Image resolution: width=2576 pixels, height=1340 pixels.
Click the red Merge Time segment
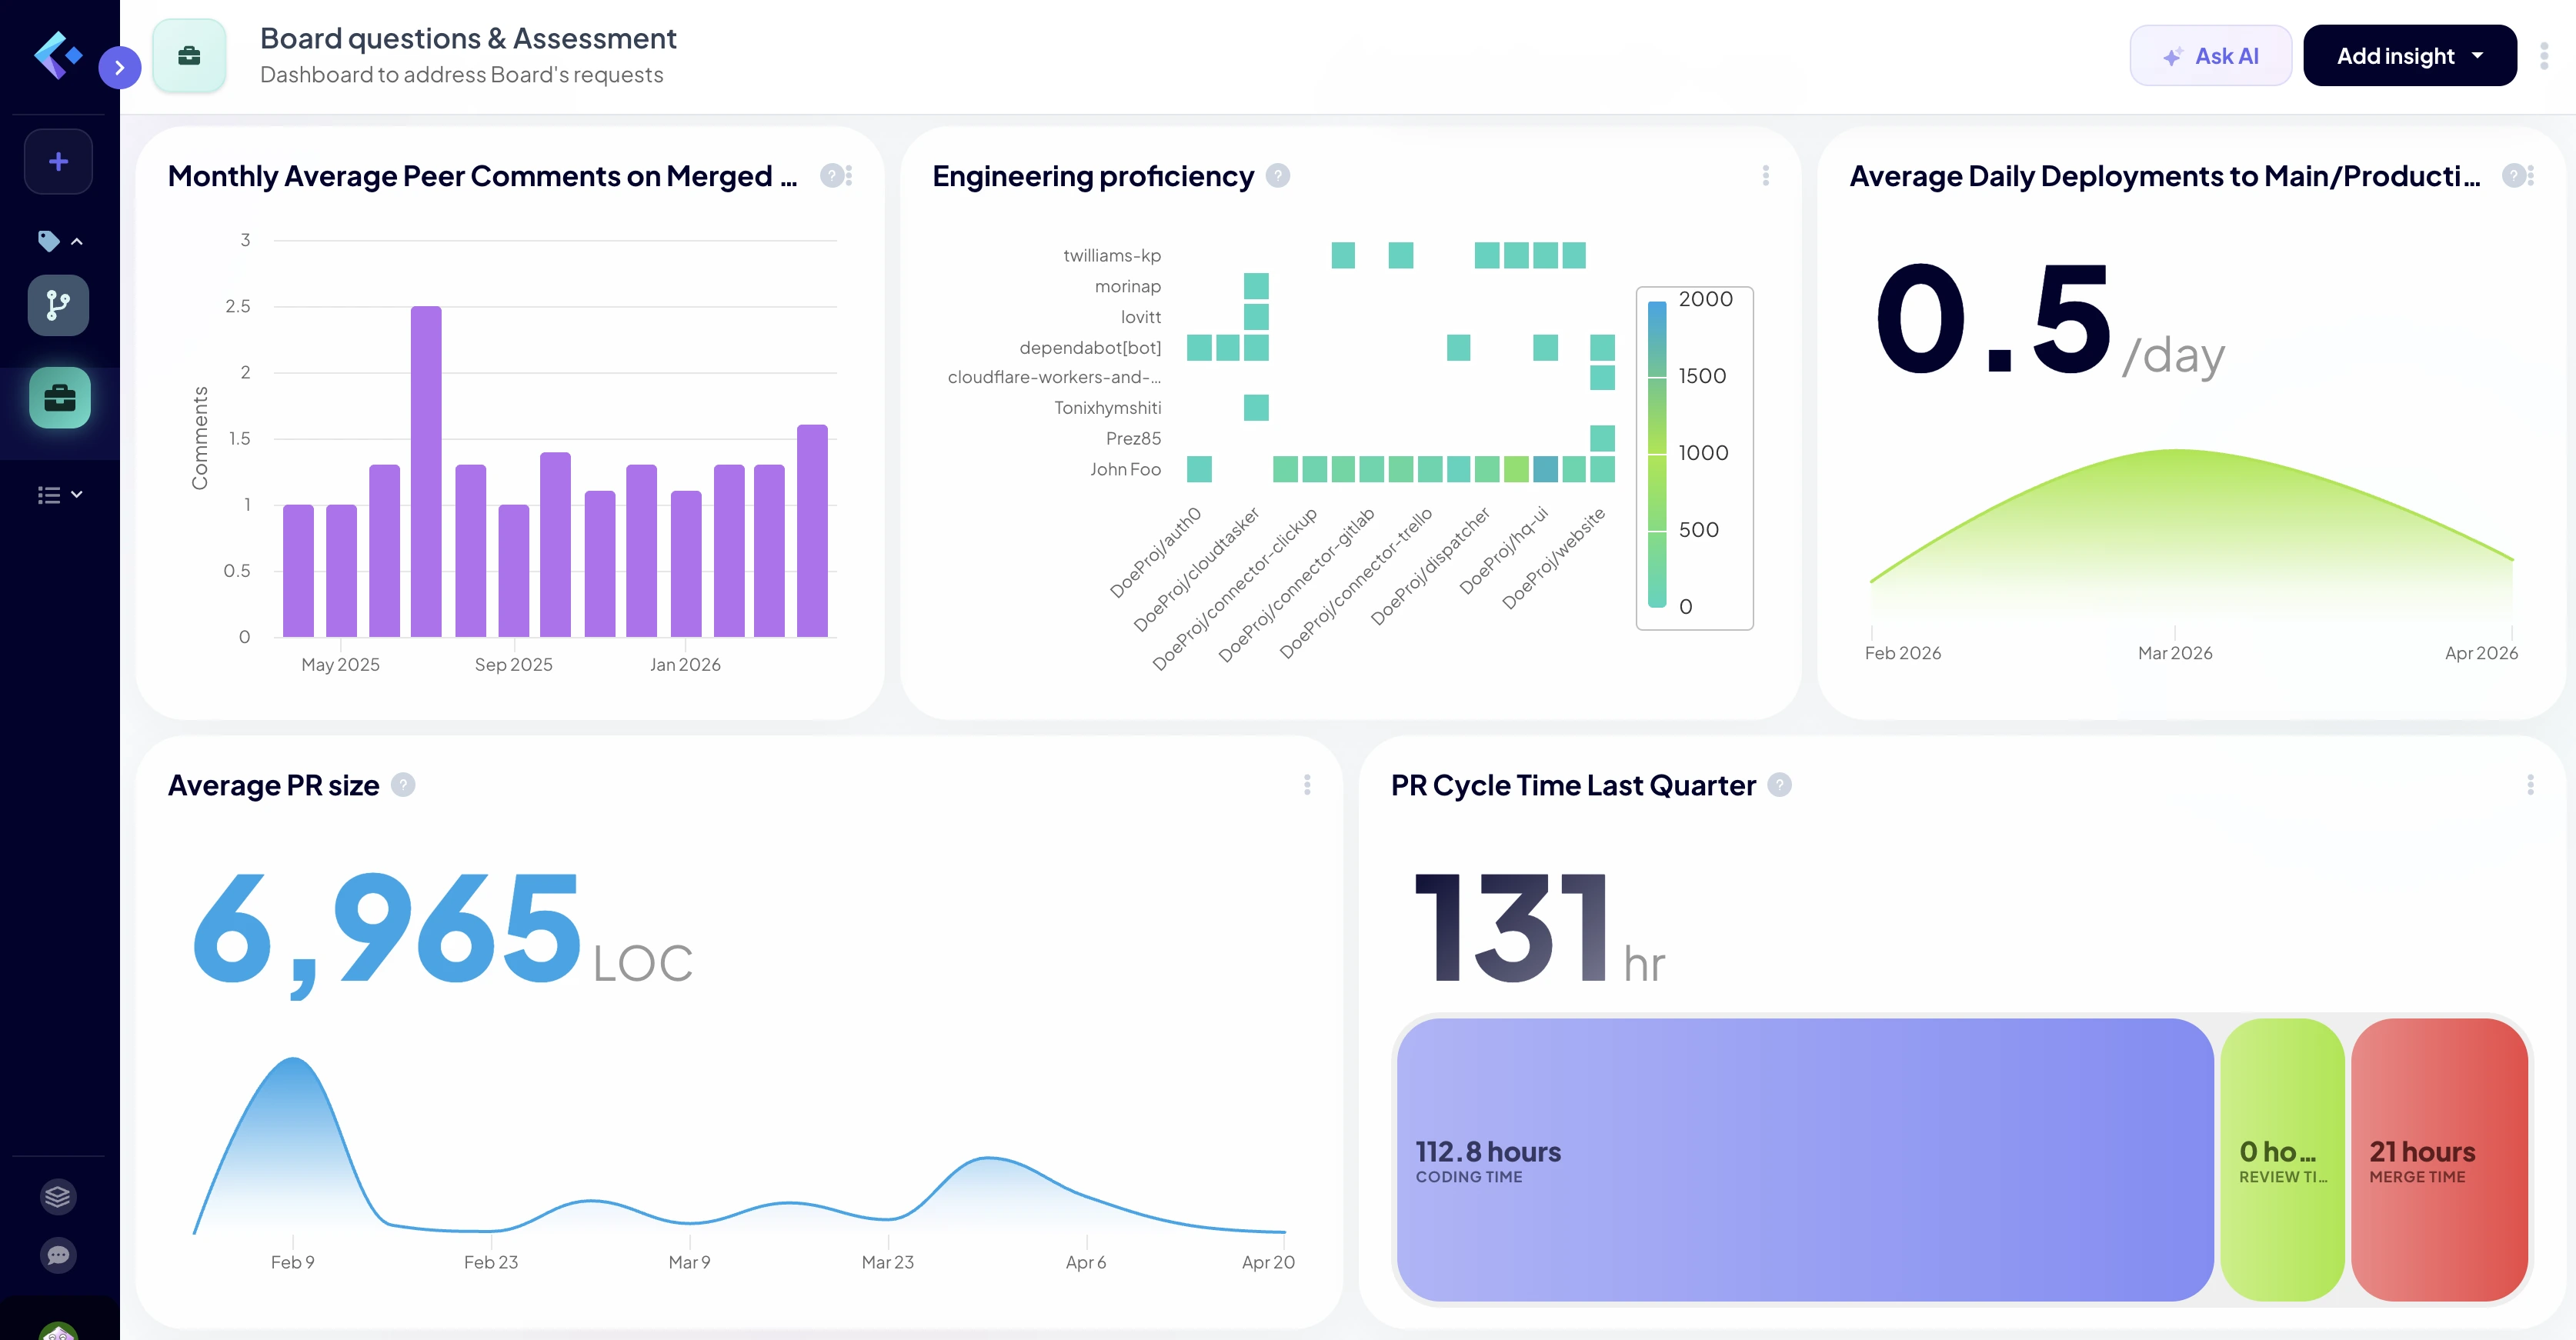pos(2439,1160)
